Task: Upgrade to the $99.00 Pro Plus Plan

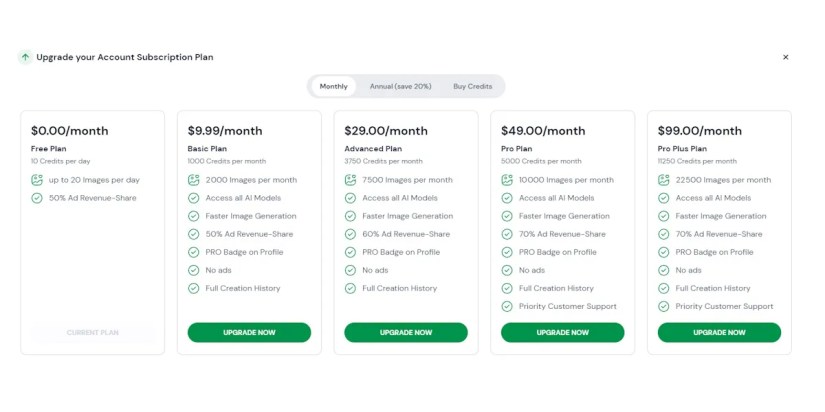Action: click(719, 332)
